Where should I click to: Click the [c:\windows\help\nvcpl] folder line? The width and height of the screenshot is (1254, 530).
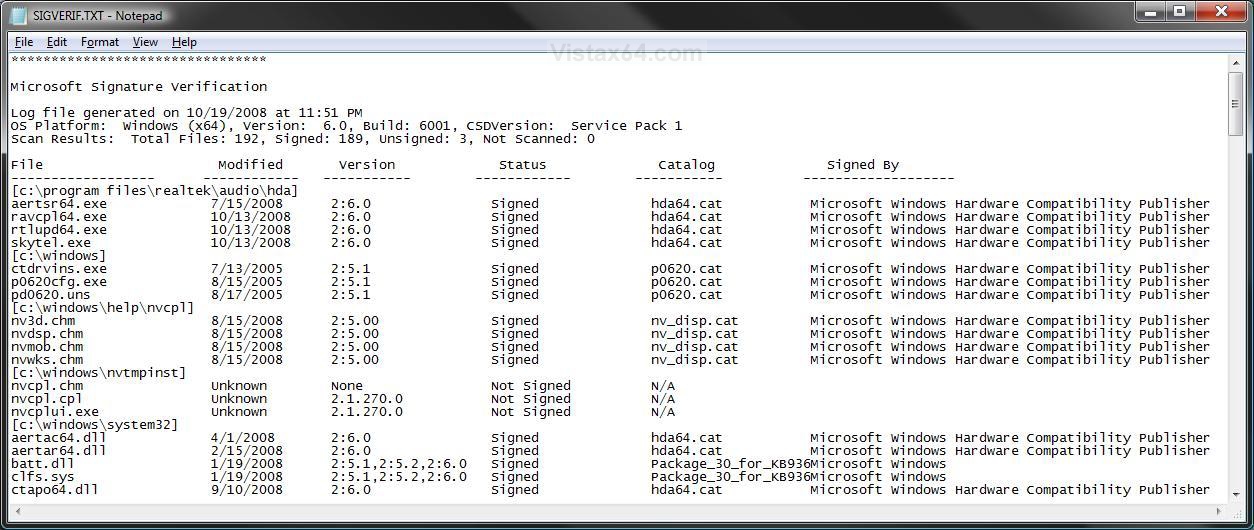click(x=102, y=308)
